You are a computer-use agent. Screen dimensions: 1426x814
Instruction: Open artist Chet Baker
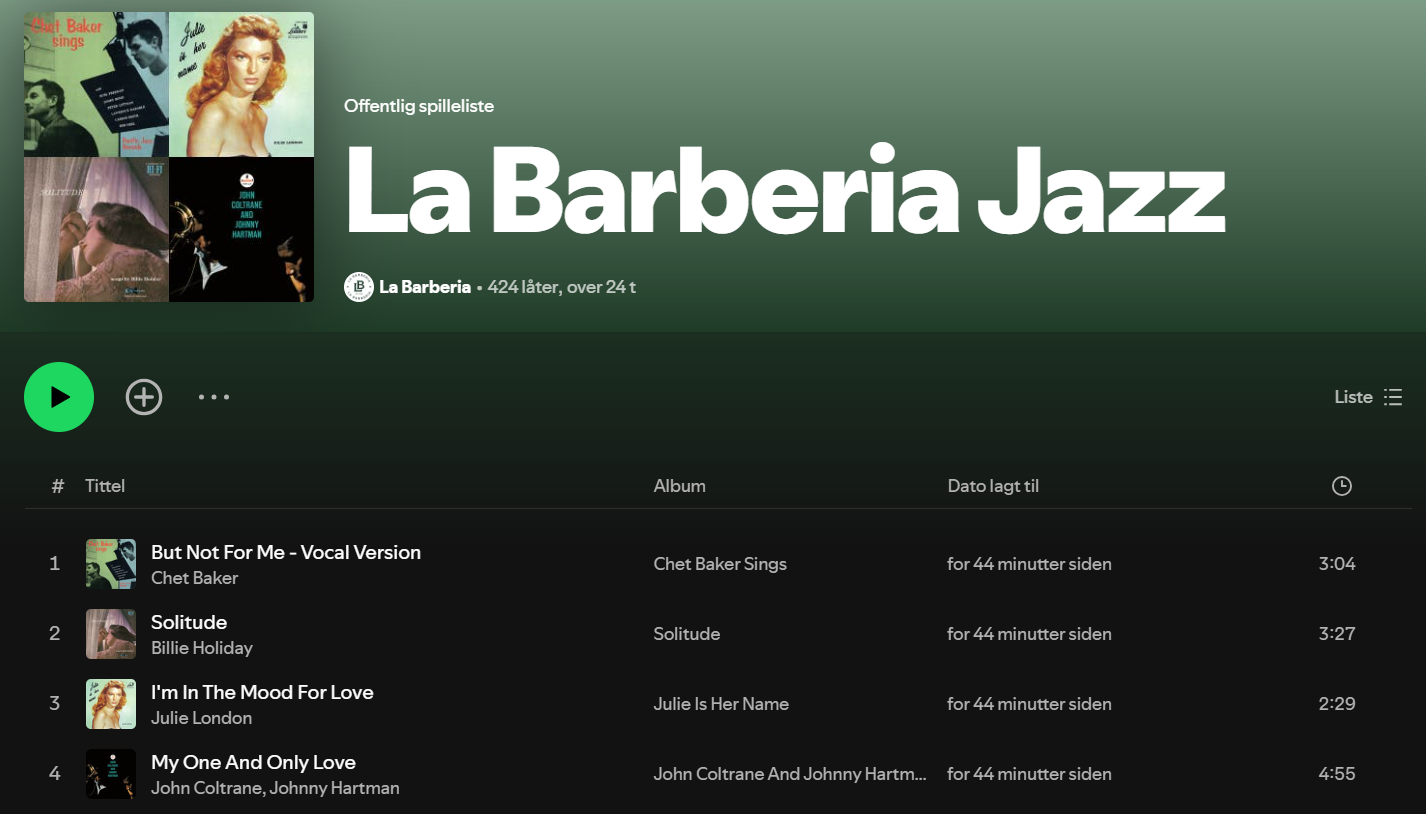pos(194,578)
